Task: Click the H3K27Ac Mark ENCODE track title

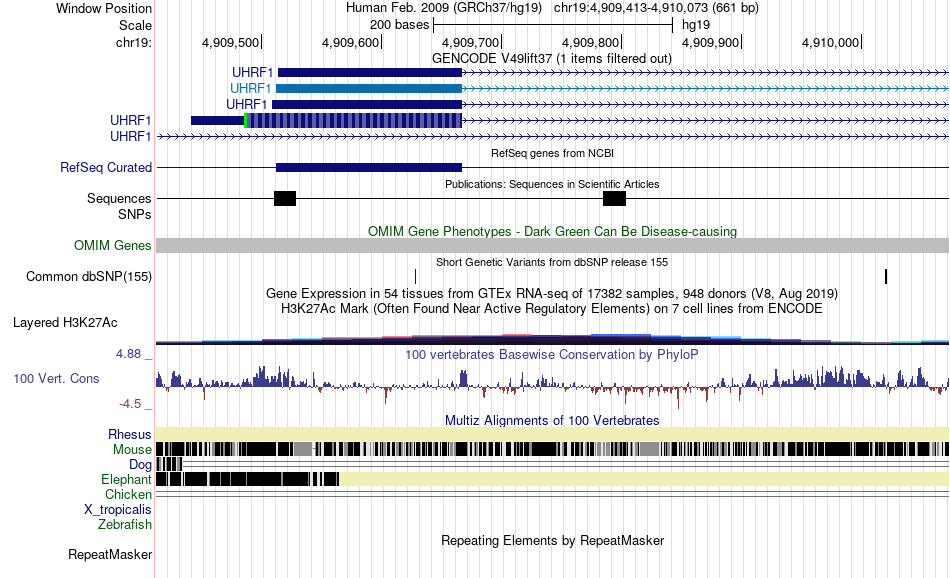Action: (552, 309)
